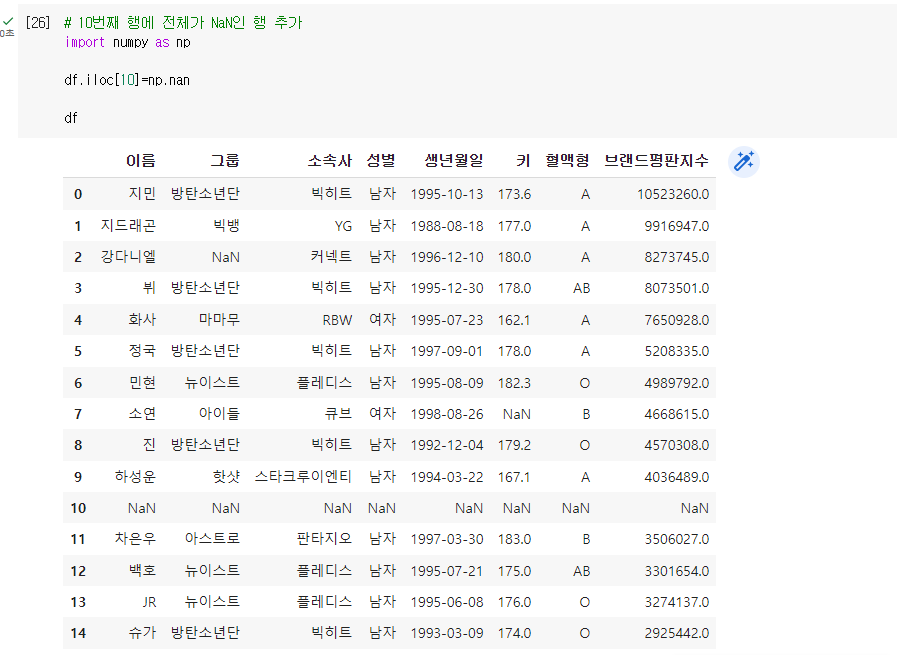Click the code line 'import numpy as np'

pyautogui.click(x=127, y=42)
